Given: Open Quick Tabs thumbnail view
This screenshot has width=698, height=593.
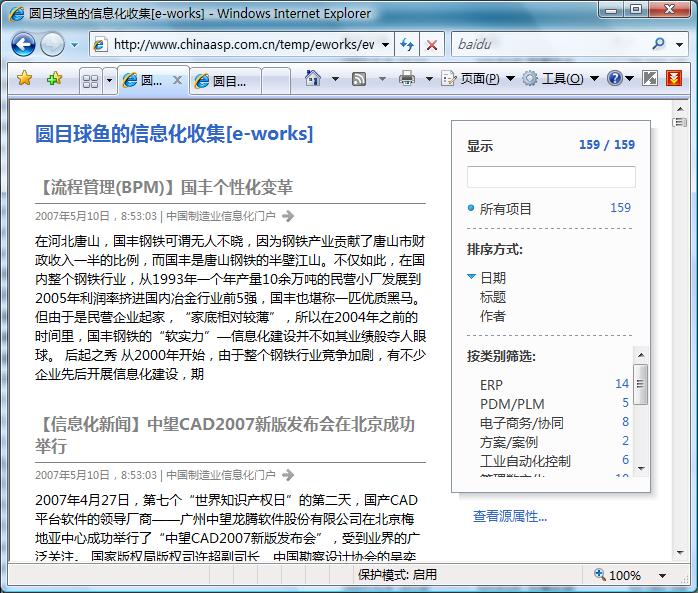Looking at the screenshot, I should point(90,81).
